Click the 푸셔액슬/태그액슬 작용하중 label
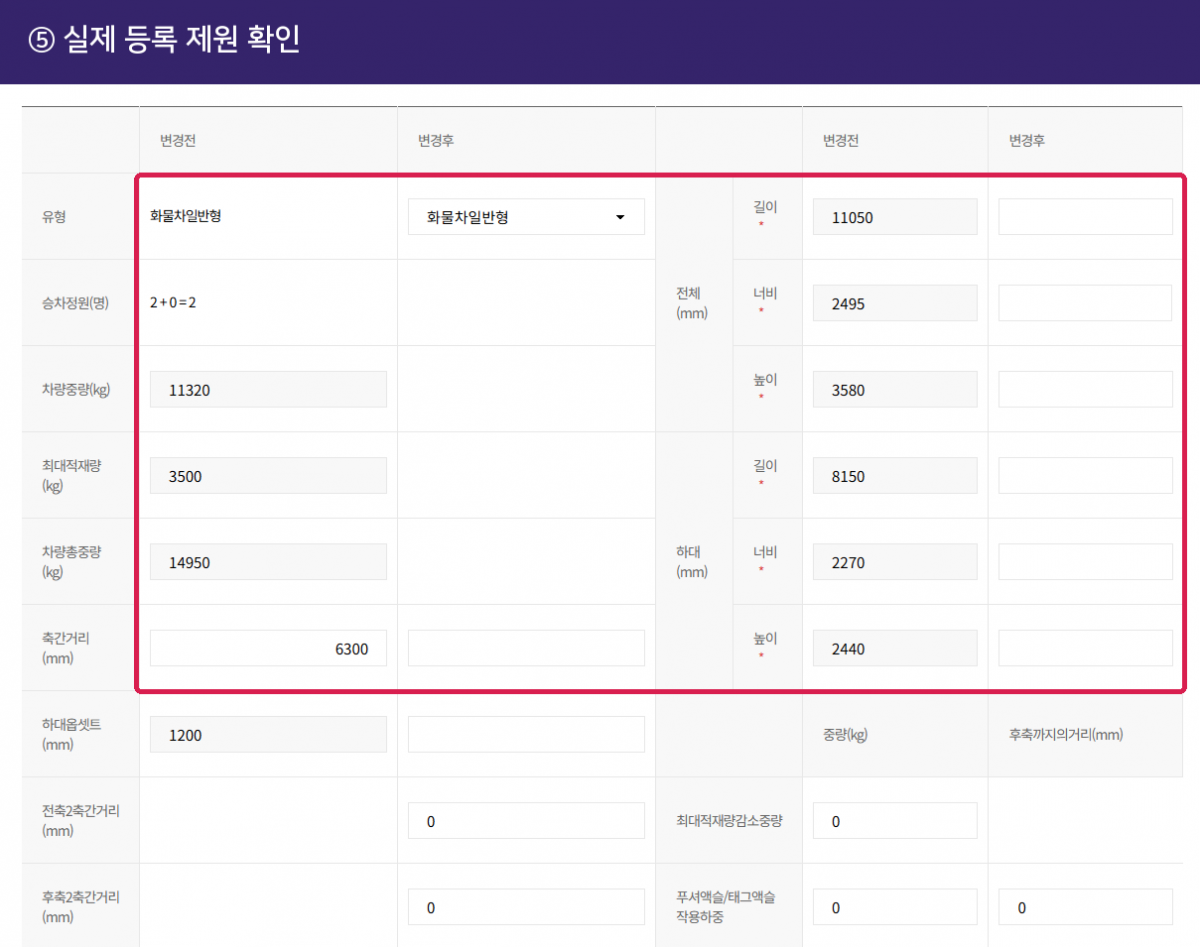Image resolution: width=1200 pixels, height=947 pixels. (x=725, y=906)
